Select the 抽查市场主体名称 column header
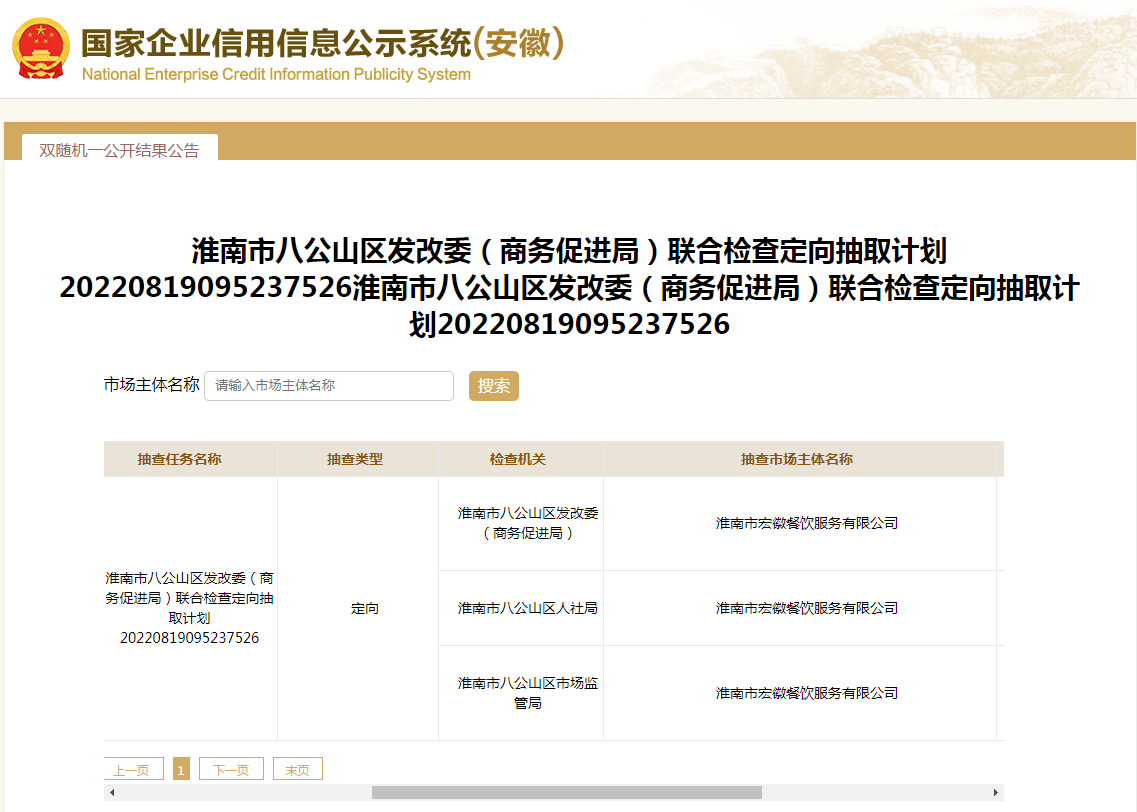This screenshot has height=812, width=1137. pos(797,459)
